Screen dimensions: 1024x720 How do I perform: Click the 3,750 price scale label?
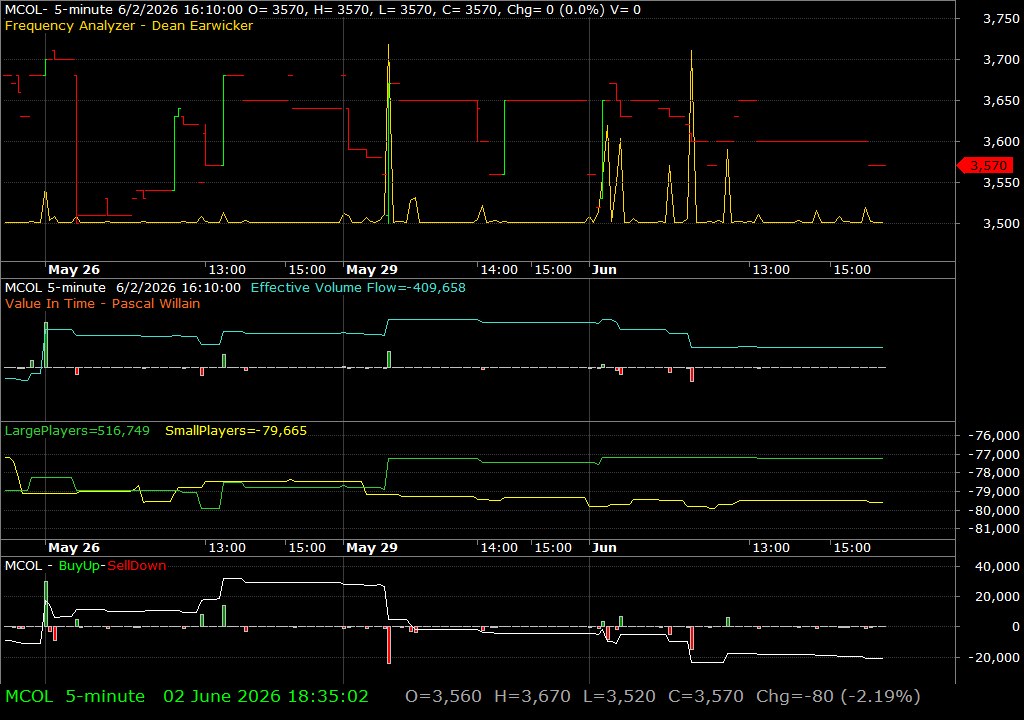pyautogui.click(x=1001, y=18)
